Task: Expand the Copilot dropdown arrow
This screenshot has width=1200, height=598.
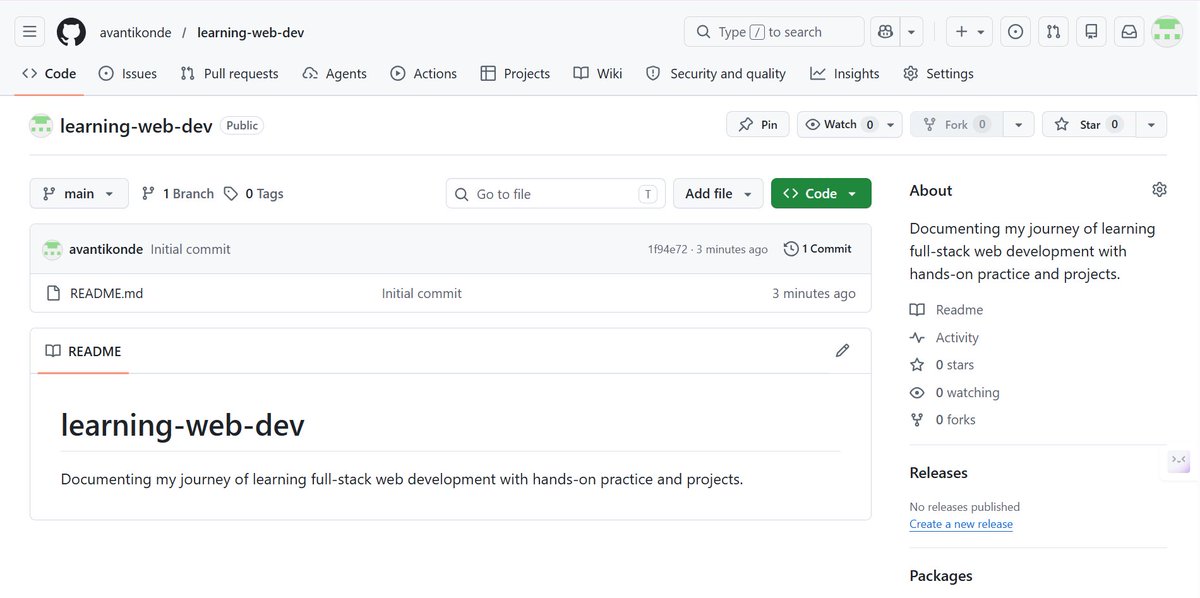Action: pyautogui.click(x=911, y=32)
